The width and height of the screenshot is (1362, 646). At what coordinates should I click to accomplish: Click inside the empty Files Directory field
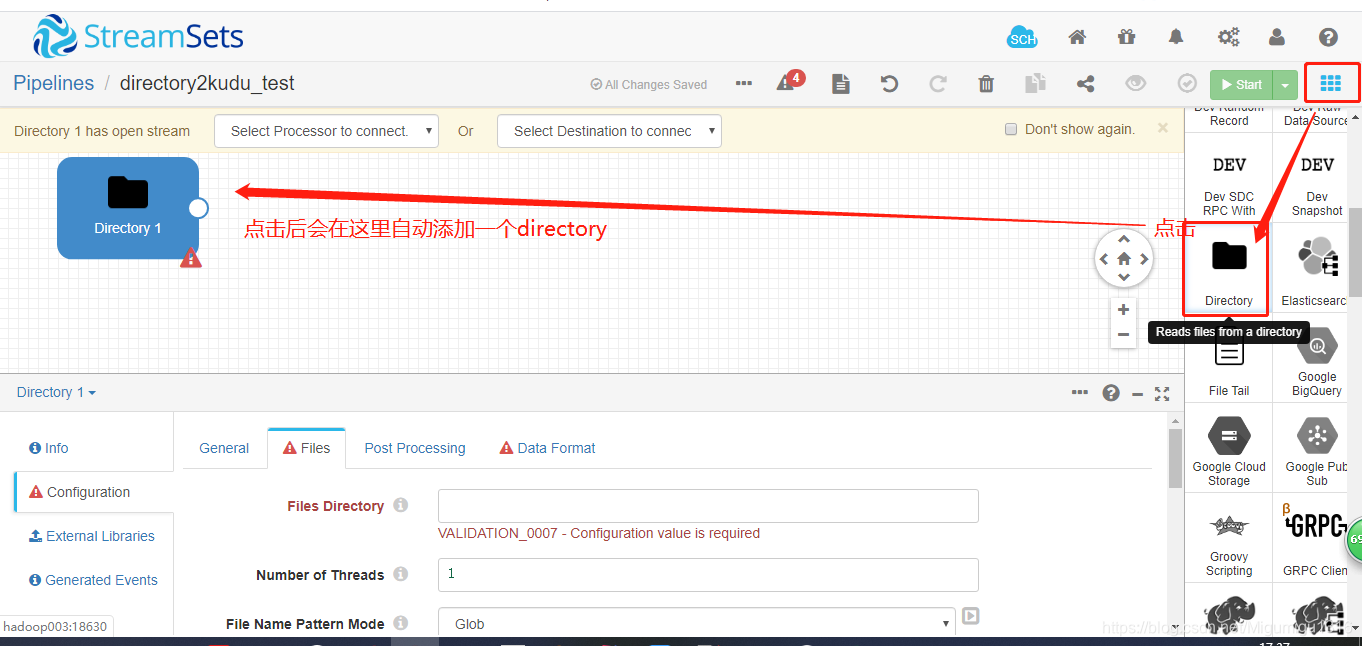(x=707, y=506)
